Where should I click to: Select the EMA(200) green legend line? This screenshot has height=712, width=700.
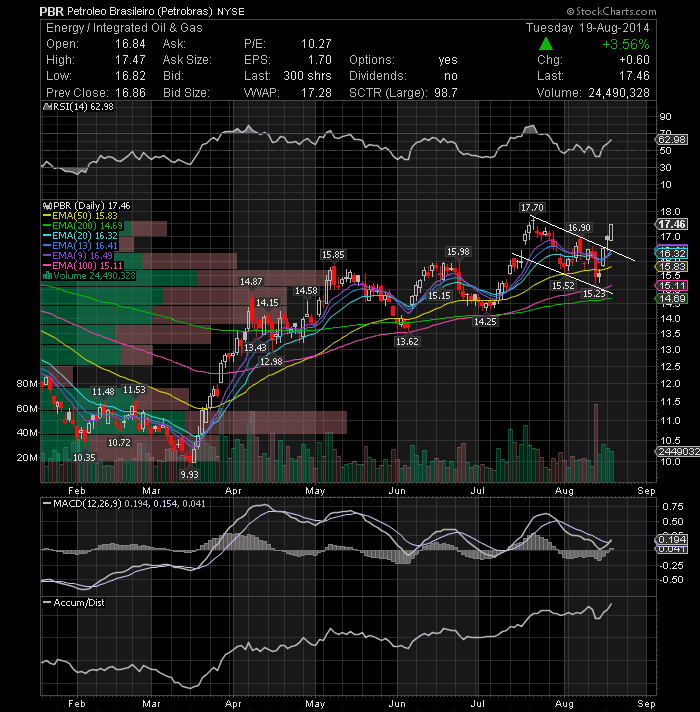coord(47,226)
